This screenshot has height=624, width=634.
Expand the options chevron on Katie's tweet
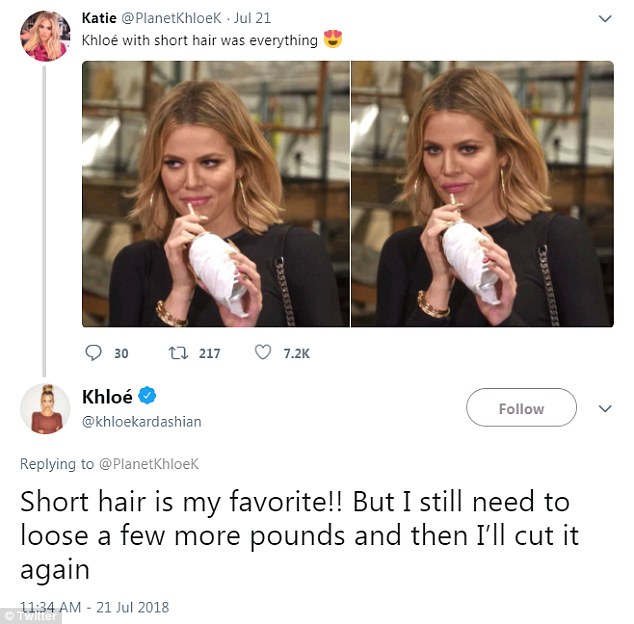point(605,19)
